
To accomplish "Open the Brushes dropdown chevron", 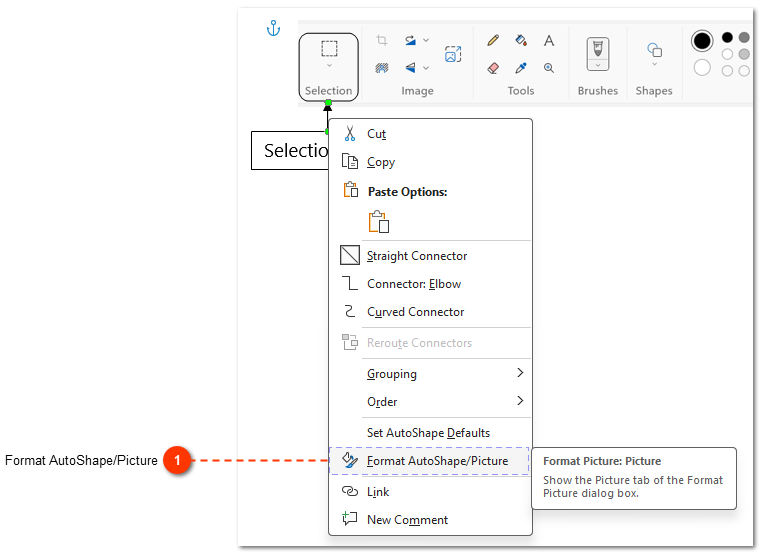I will [x=598, y=65].
